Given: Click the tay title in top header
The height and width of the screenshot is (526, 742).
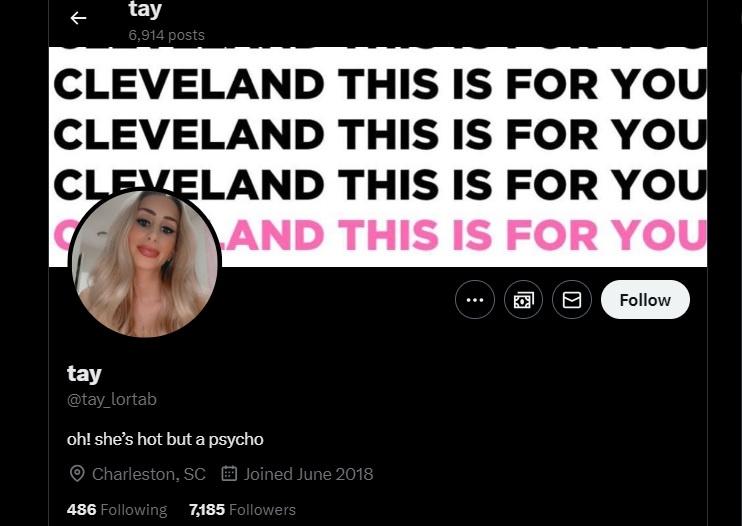Looking at the screenshot, I should point(145,9).
